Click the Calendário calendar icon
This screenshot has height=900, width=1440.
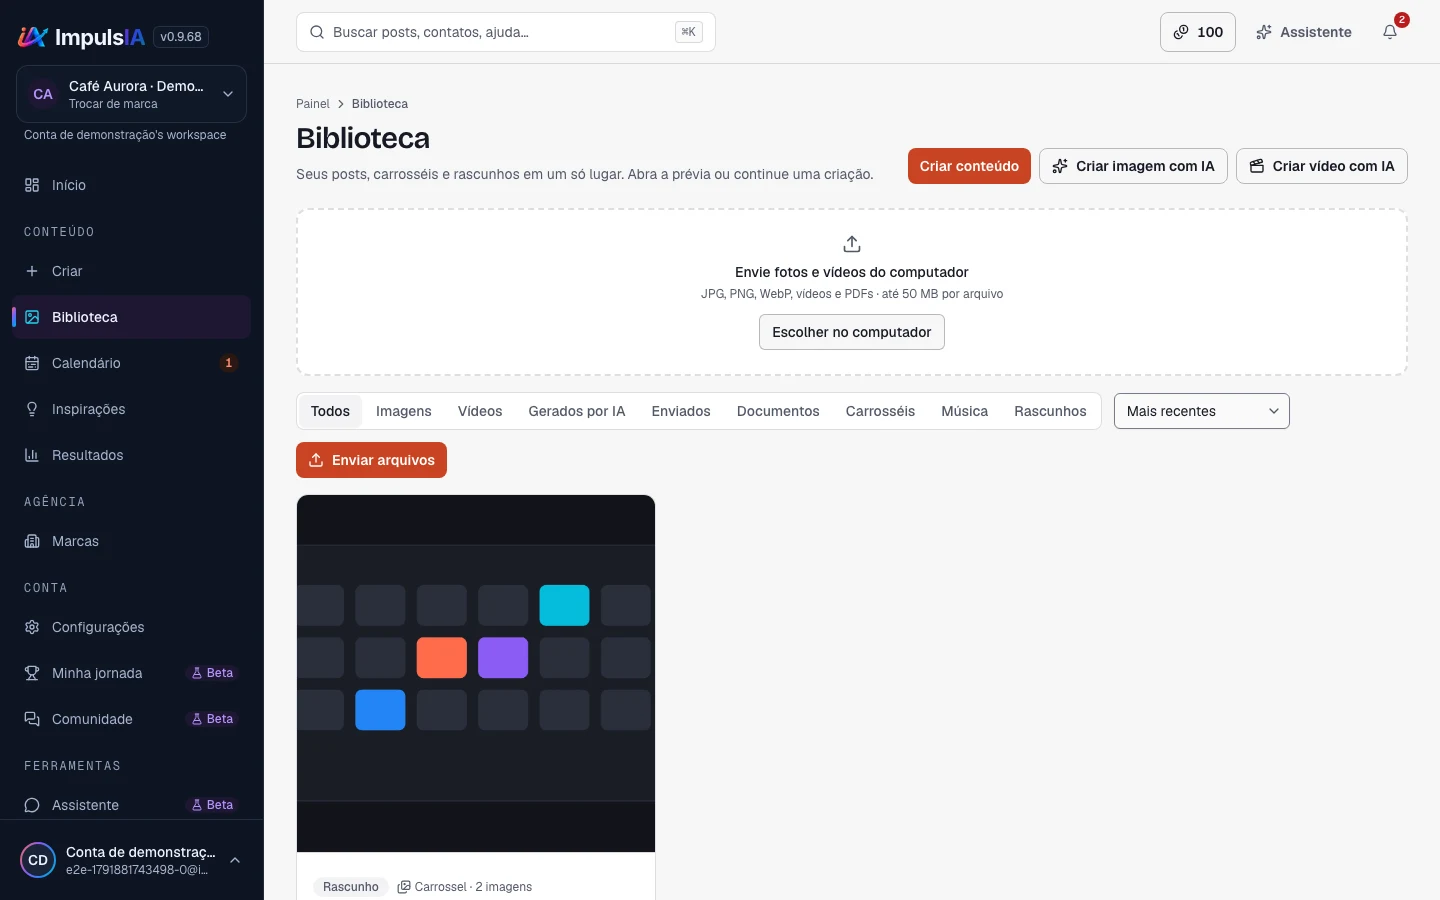(x=32, y=363)
